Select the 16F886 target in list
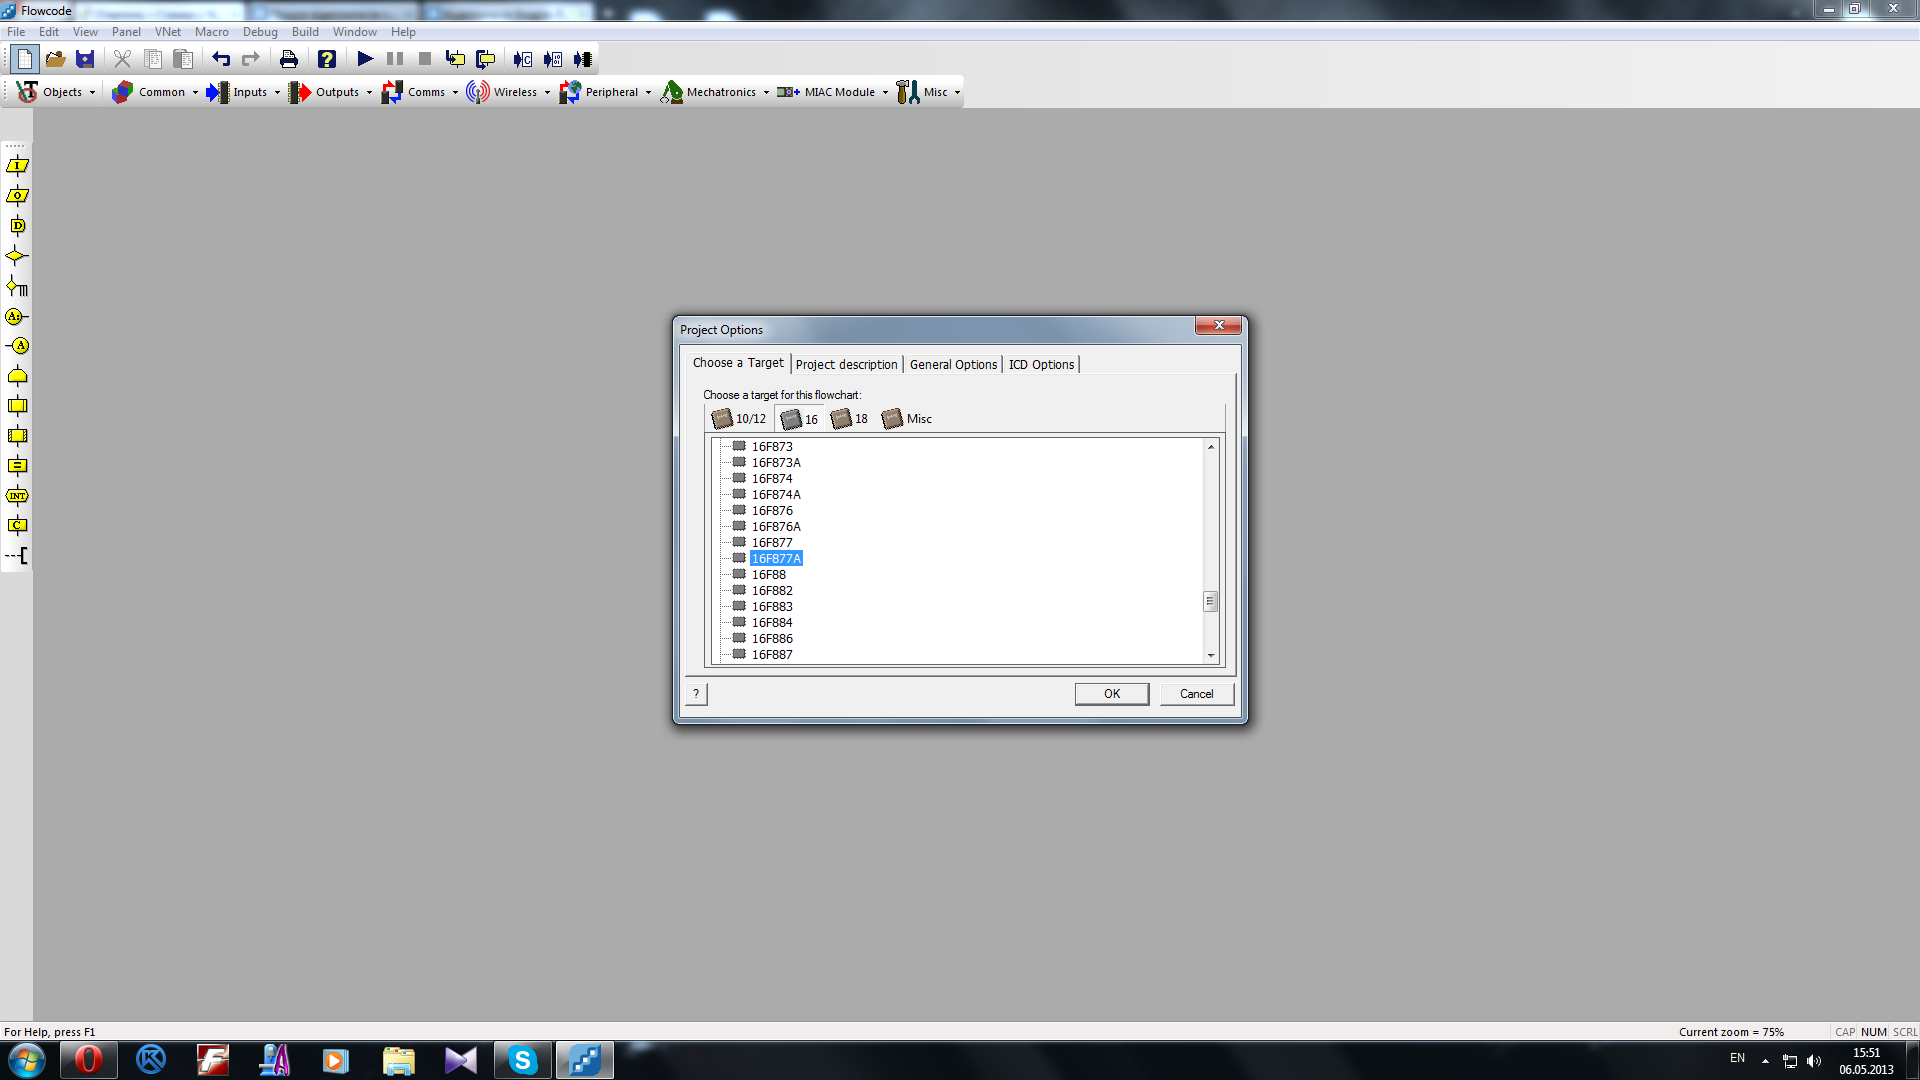1920x1080 pixels. pyautogui.click(x=772, y=638)
